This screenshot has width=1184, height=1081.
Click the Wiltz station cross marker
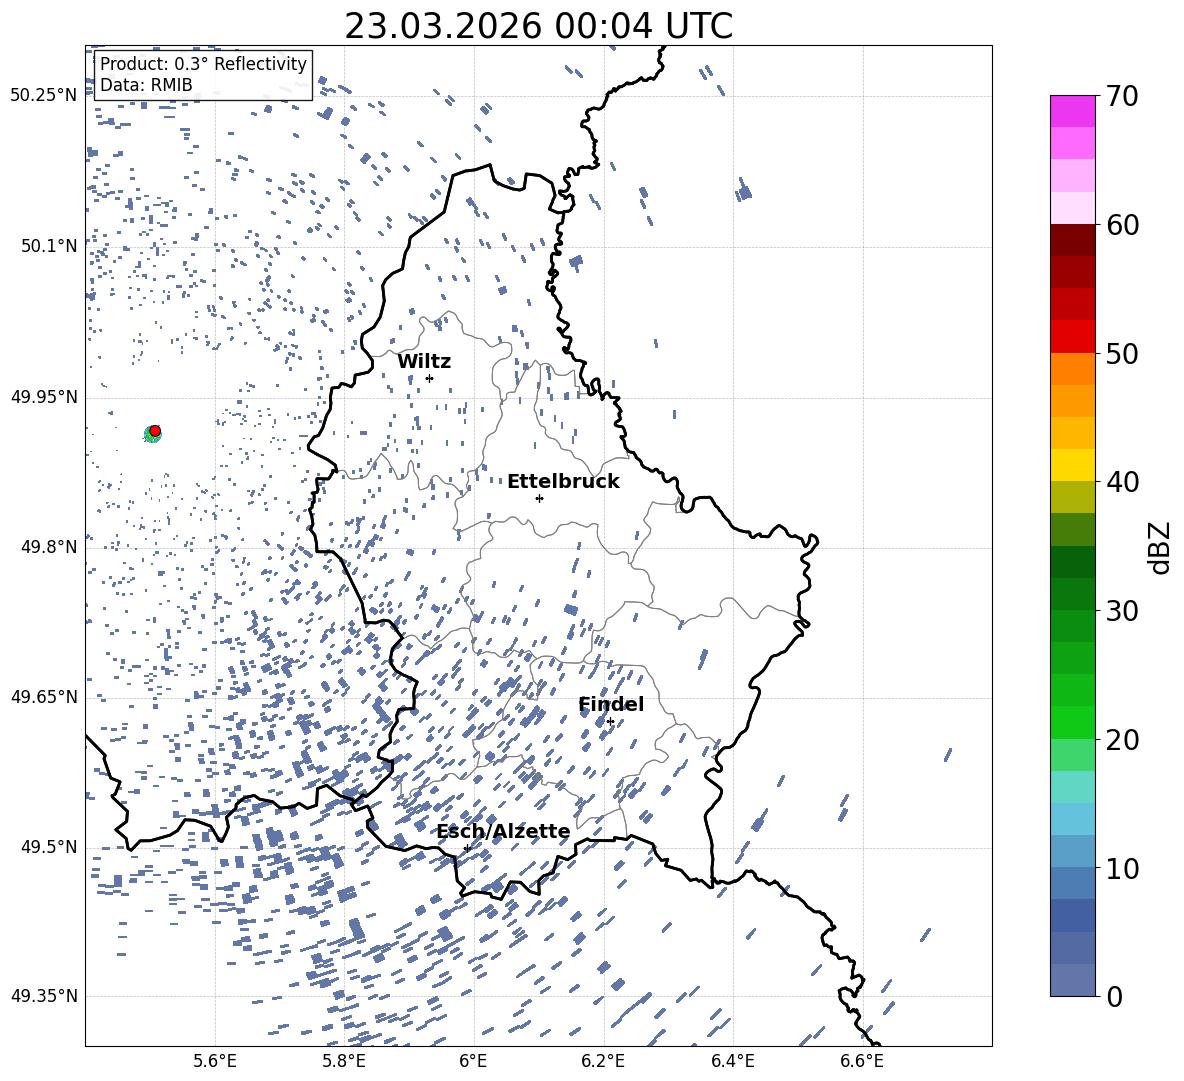coord(429,378)
